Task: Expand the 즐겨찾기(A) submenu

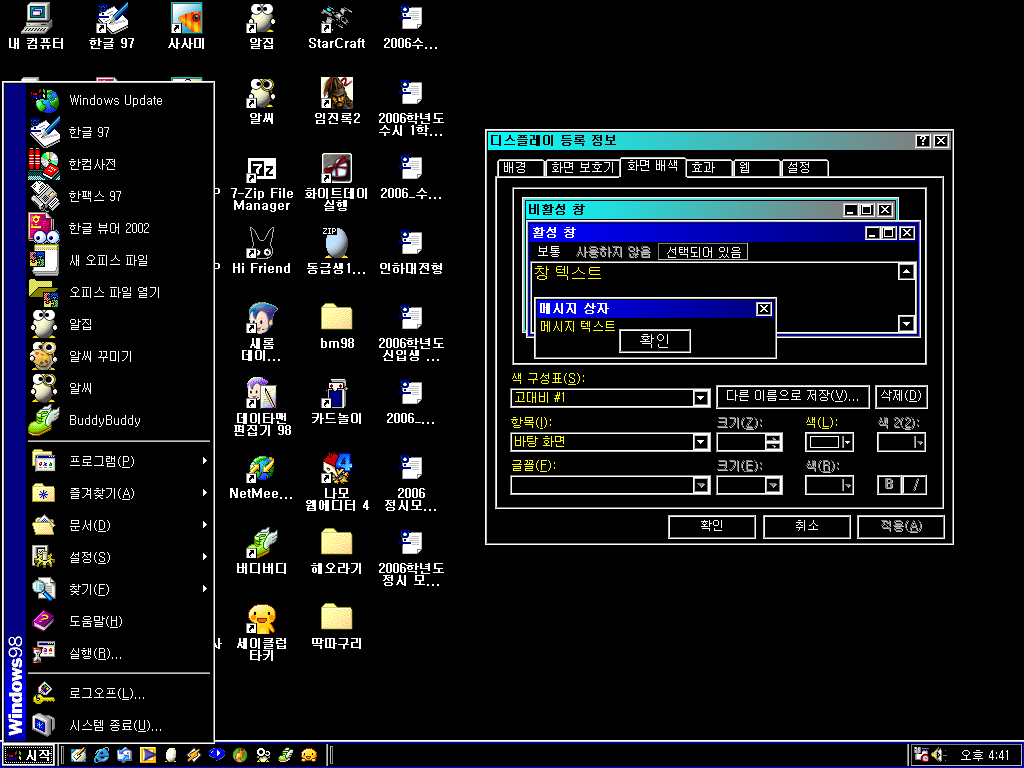Action: tap(120, 493)
